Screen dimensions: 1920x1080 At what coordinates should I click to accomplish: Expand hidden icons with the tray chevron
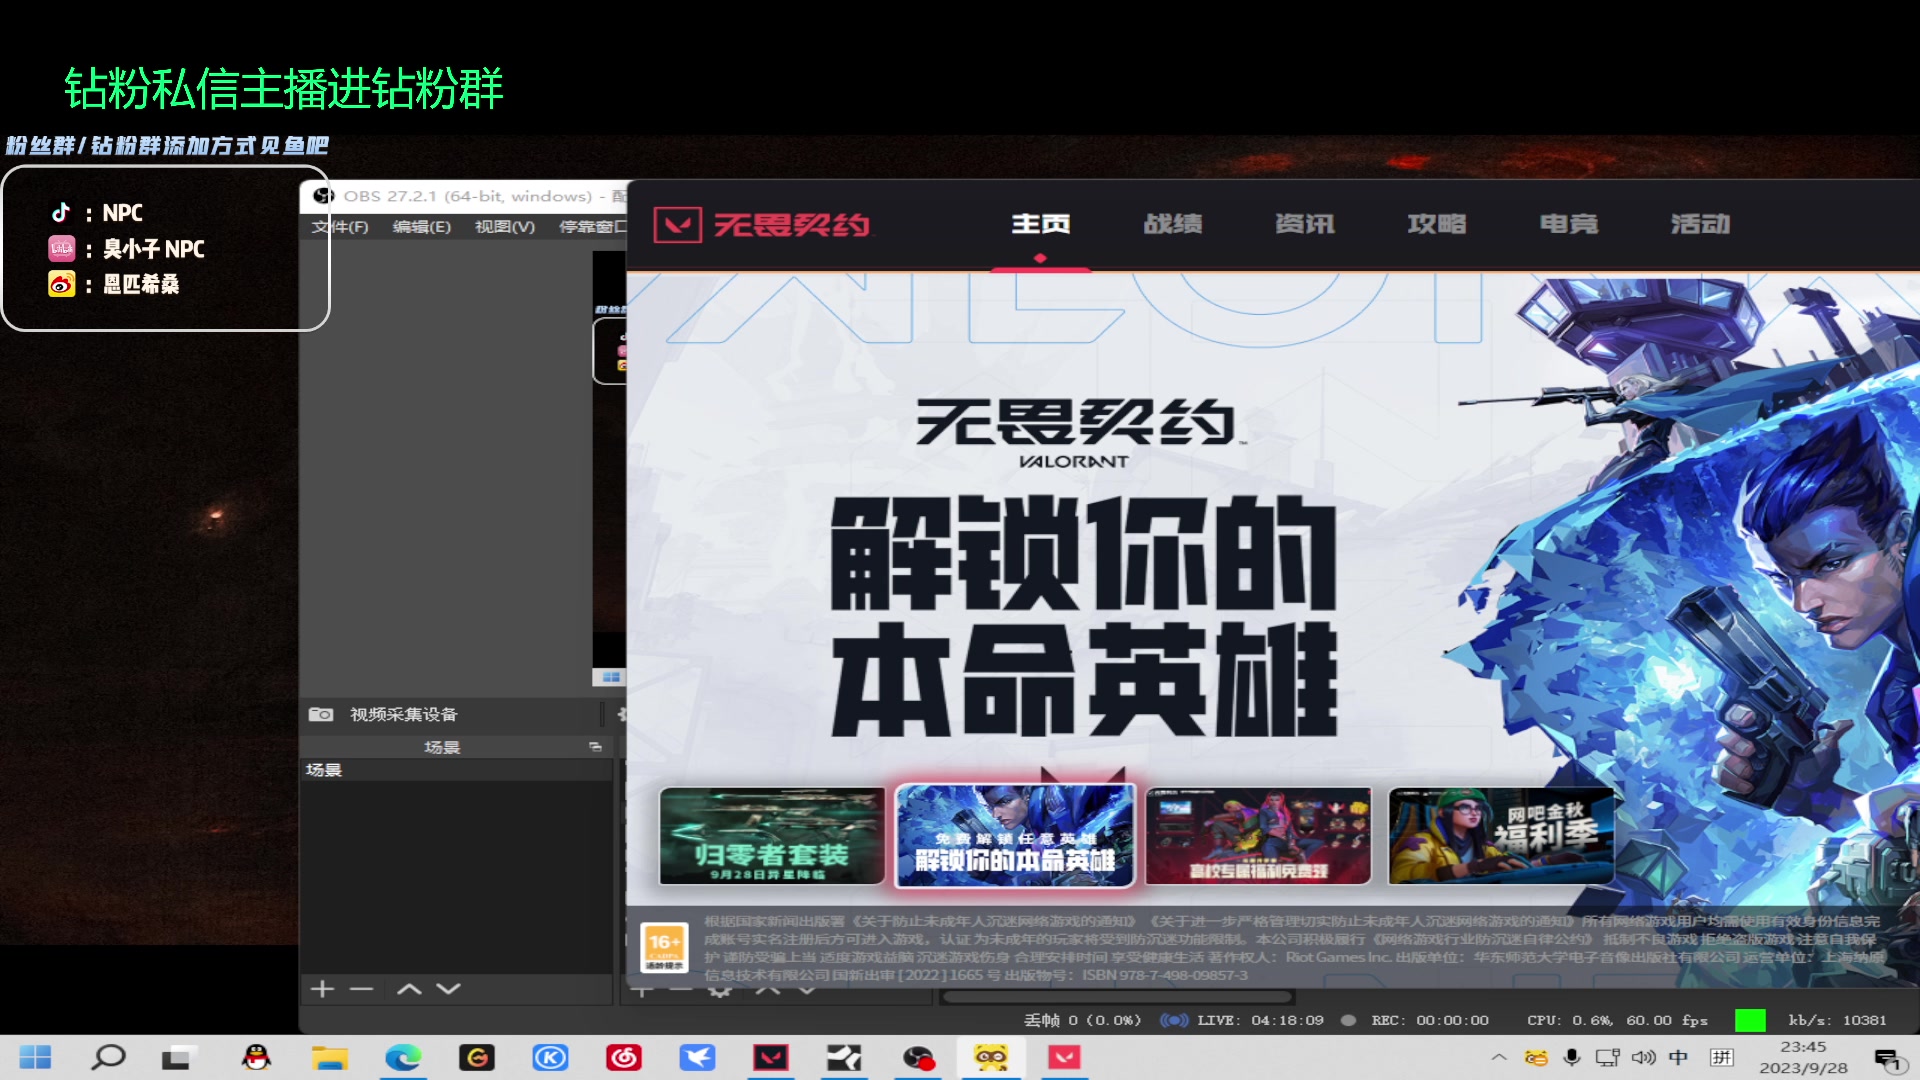[1500, 1055]
